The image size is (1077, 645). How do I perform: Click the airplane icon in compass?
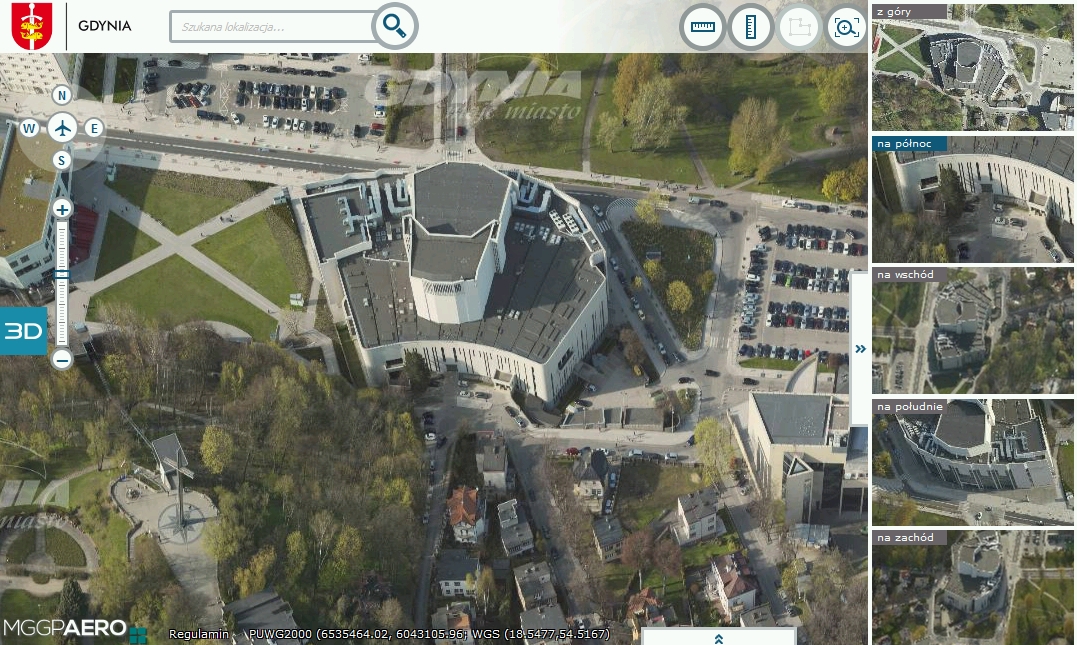click(62, 128)
